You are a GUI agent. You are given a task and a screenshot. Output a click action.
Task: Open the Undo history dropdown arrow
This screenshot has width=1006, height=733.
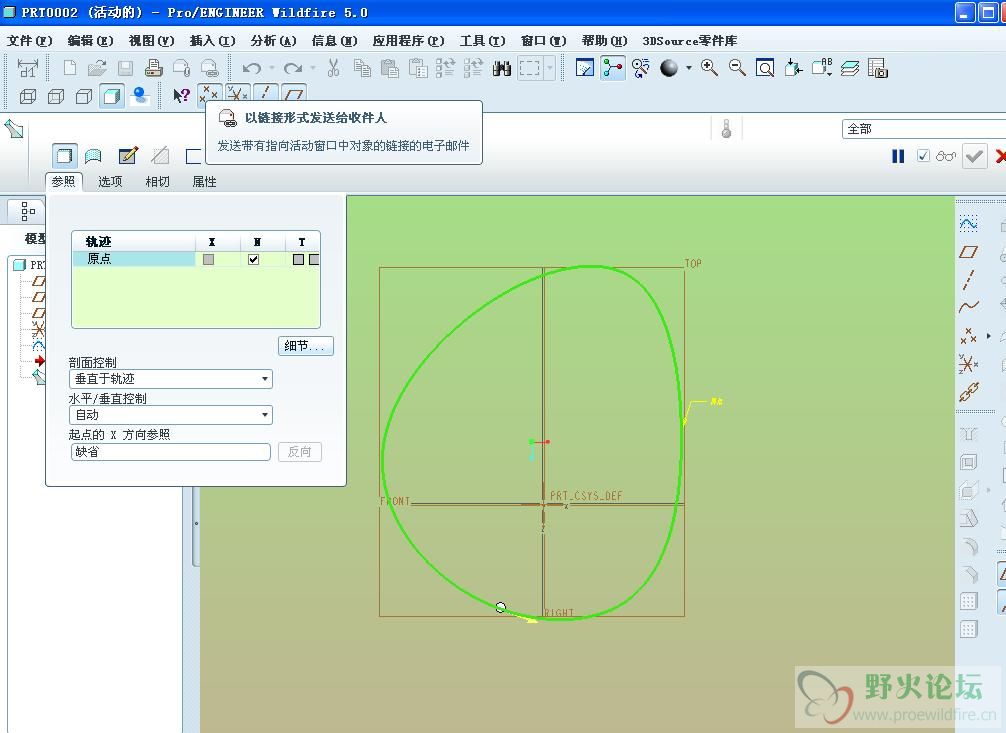click(x=271, y=67)
